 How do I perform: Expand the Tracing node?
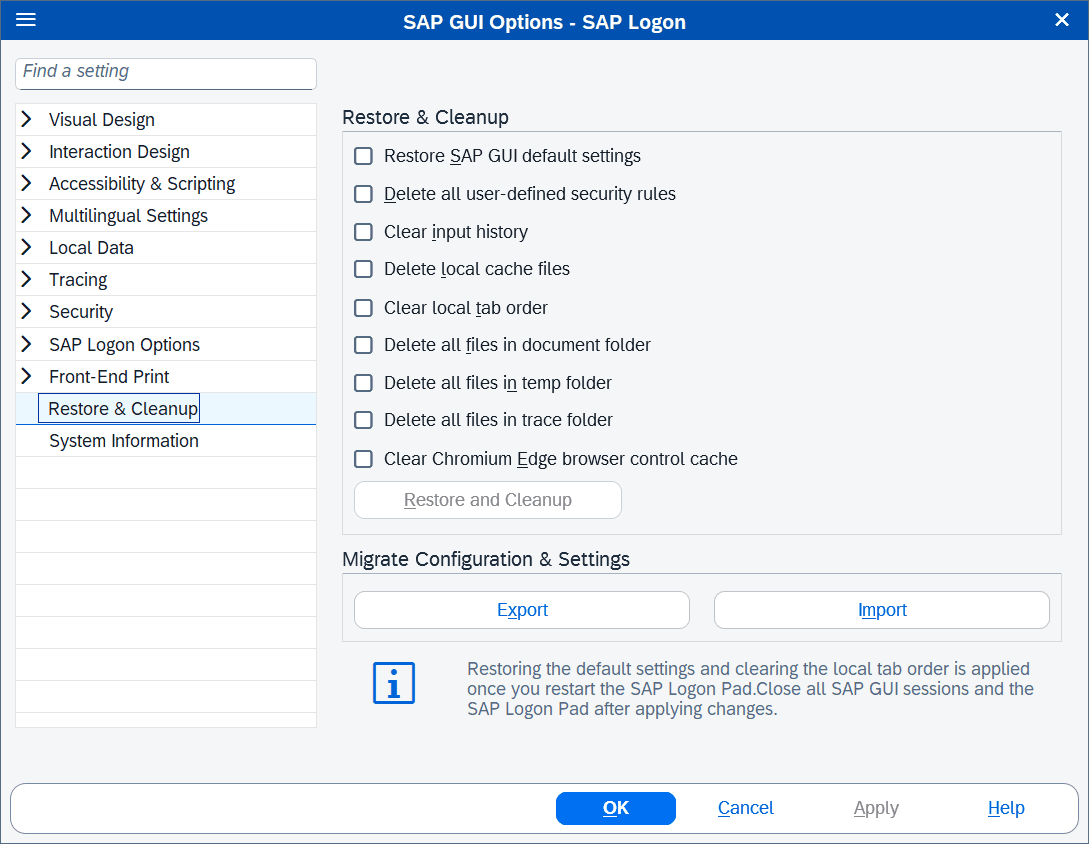(26, 279)
